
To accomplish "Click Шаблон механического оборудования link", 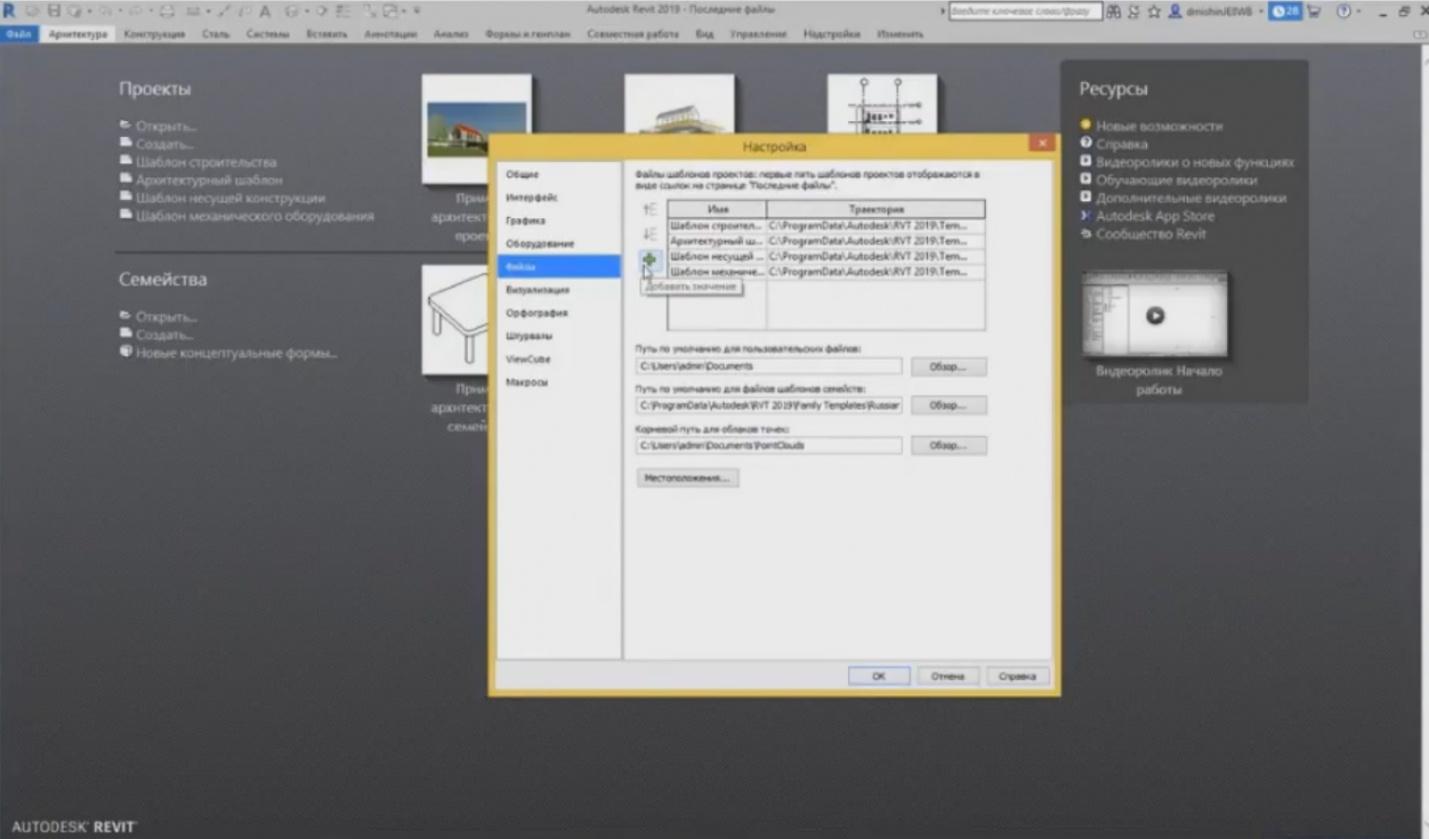I will [x=255, y=216].
